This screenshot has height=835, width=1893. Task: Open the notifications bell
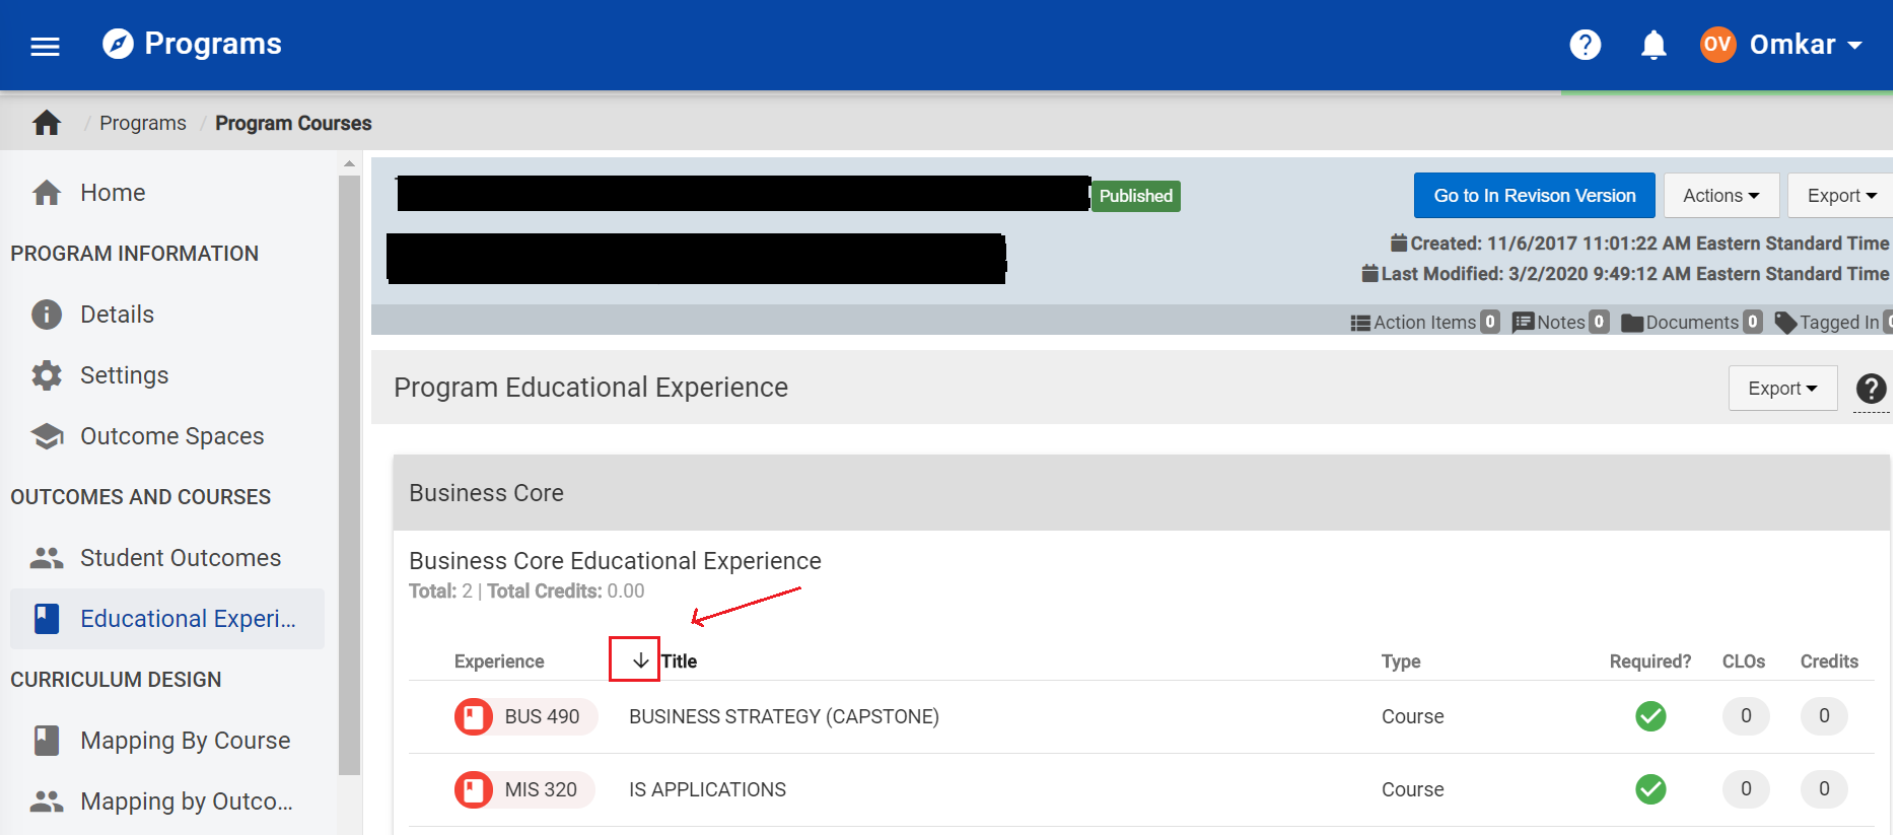point(1654,45)
